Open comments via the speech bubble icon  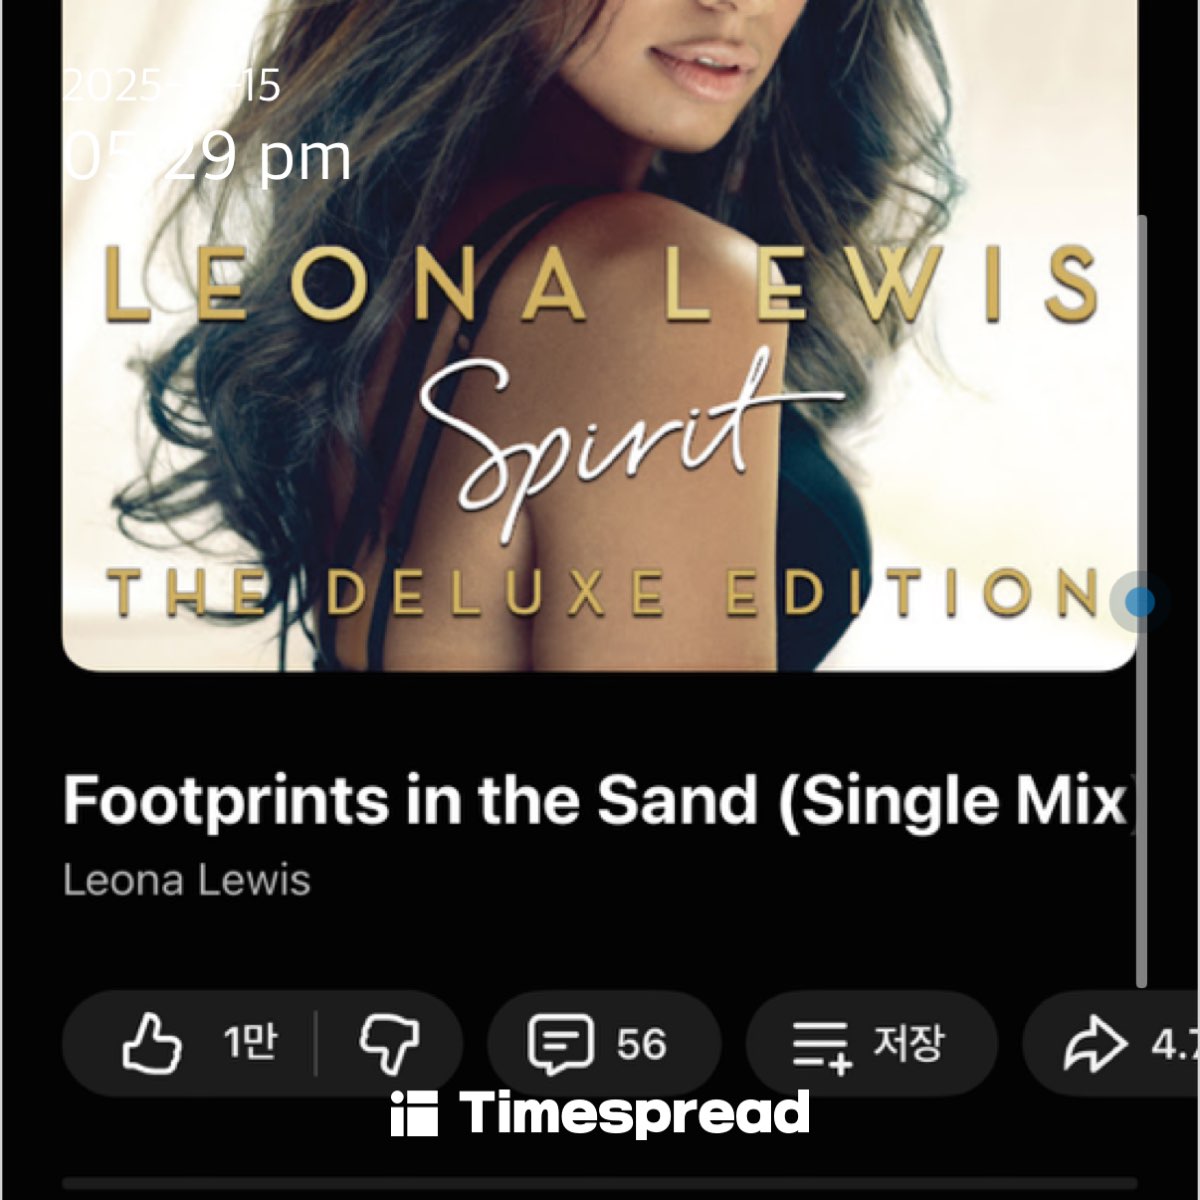[x=560, y=1044]
